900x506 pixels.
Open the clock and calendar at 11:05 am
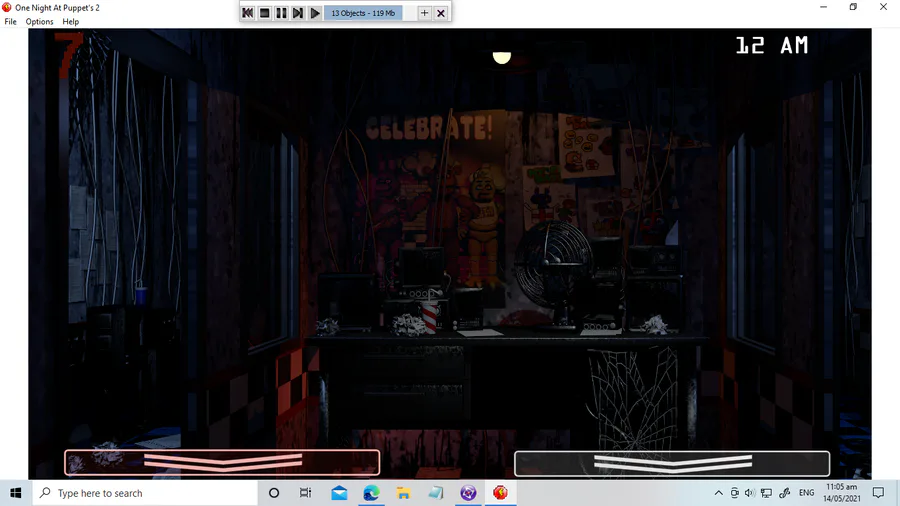click(x=841, y=493)
